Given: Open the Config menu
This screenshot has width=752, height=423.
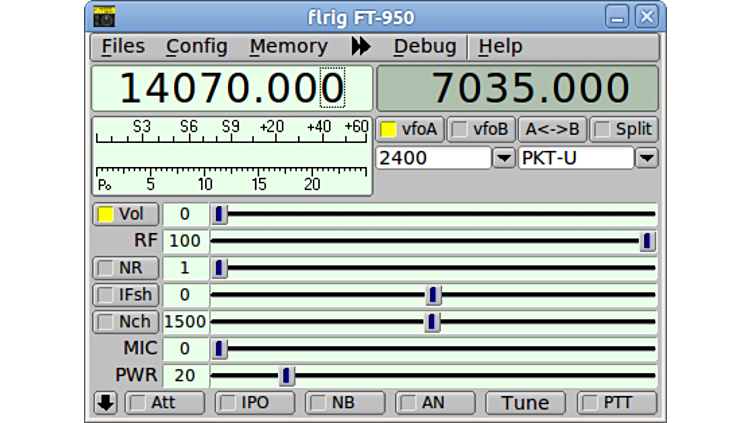Looking at the screenshot, I should coord(196,47).
